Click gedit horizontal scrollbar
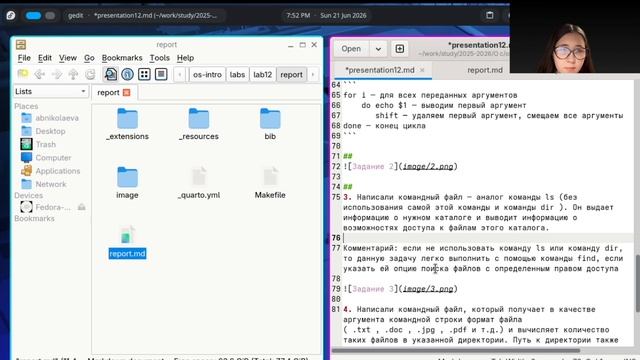 [x=456, y=350]
